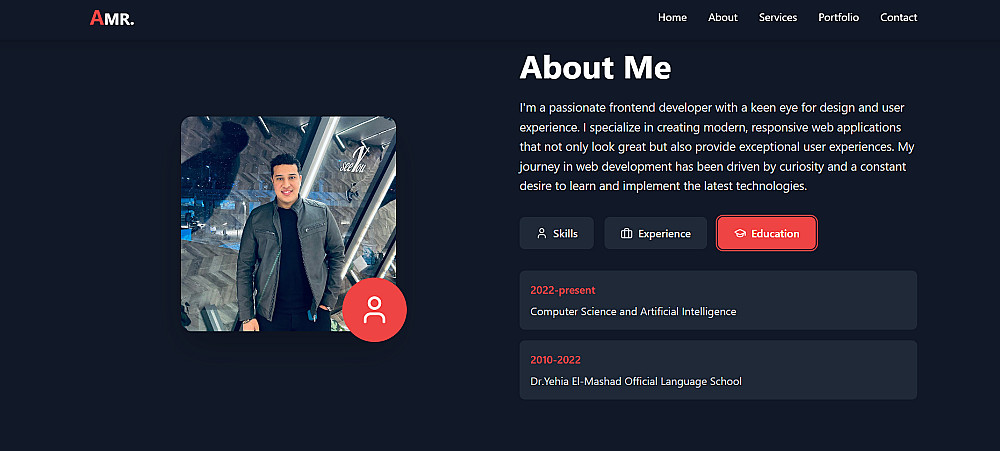Viewport: 1000px width, 451px height.
Task: Click the frontend developer bio paragraph
Action: 717,146
